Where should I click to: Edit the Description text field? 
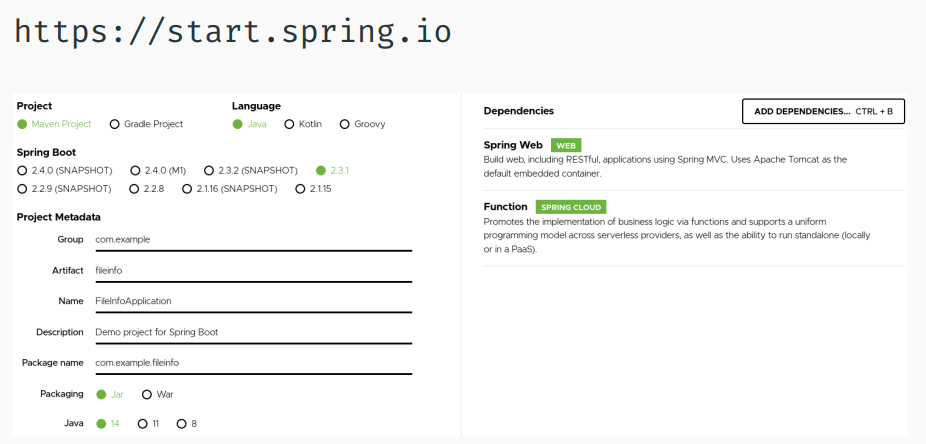(252, 332)
